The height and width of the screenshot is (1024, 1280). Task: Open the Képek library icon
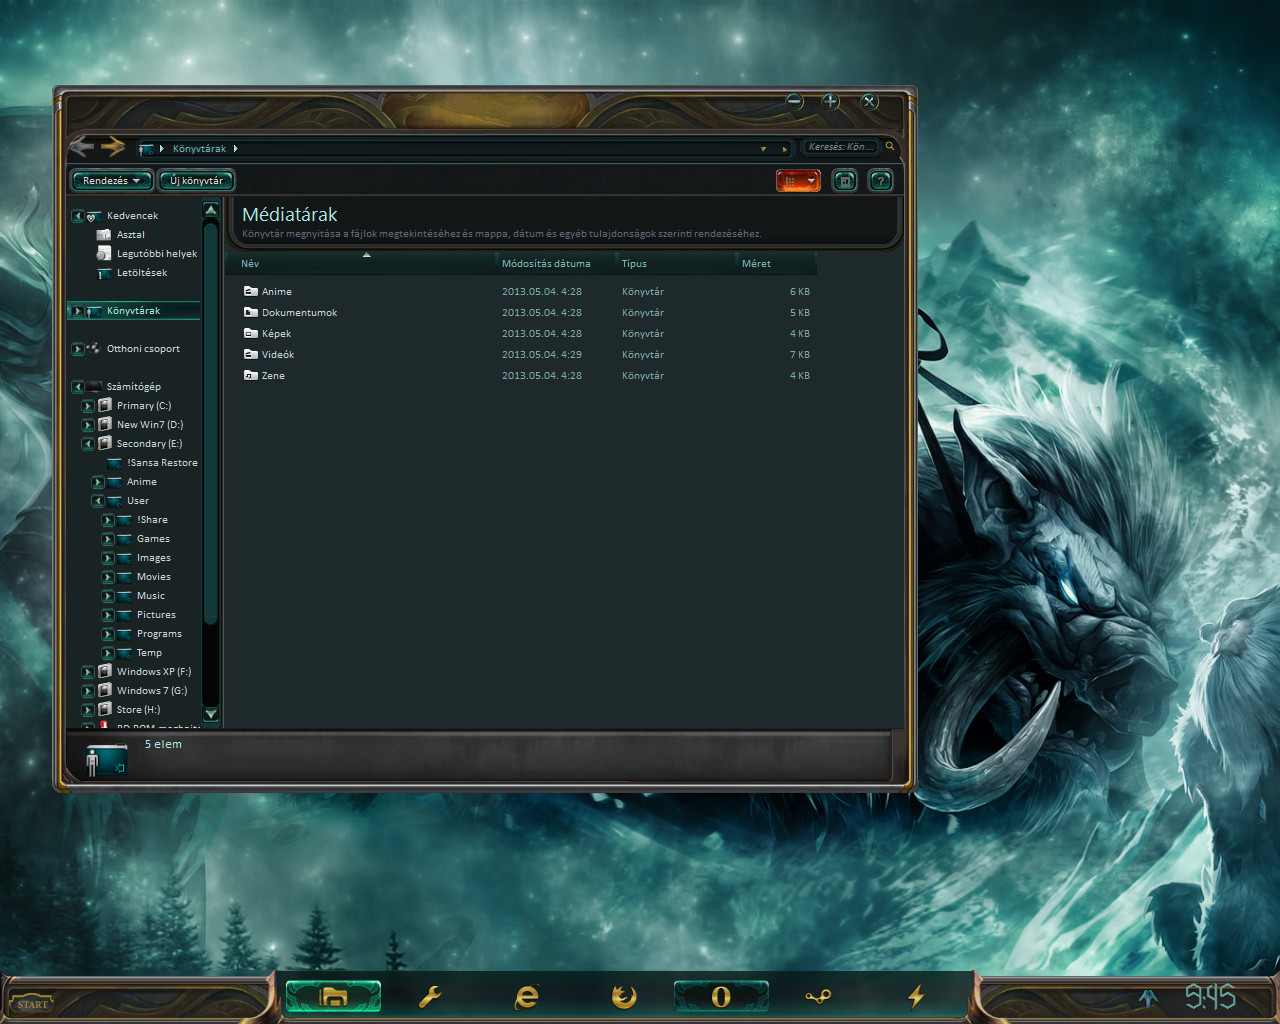click(251, 333)
